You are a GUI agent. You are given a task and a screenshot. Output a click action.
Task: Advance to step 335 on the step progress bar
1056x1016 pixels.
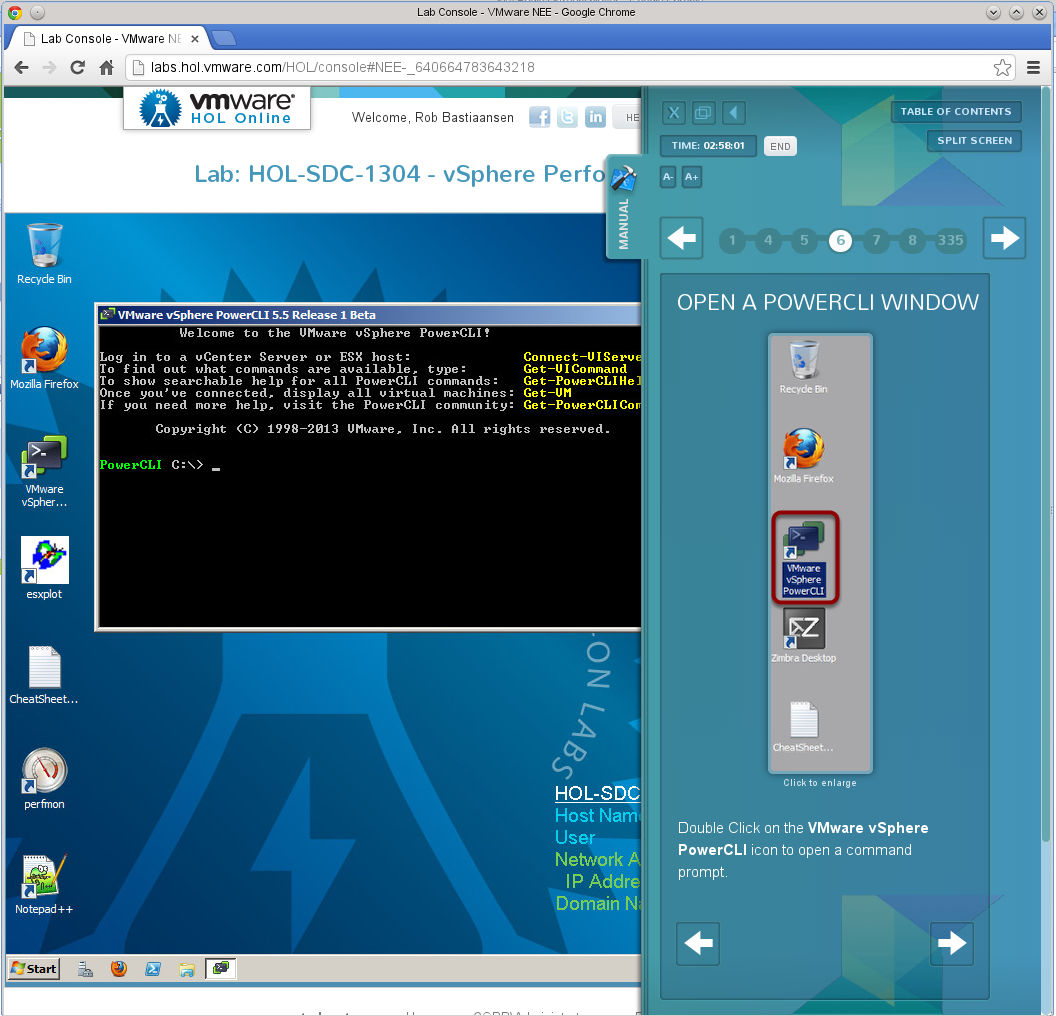point(950,240)
